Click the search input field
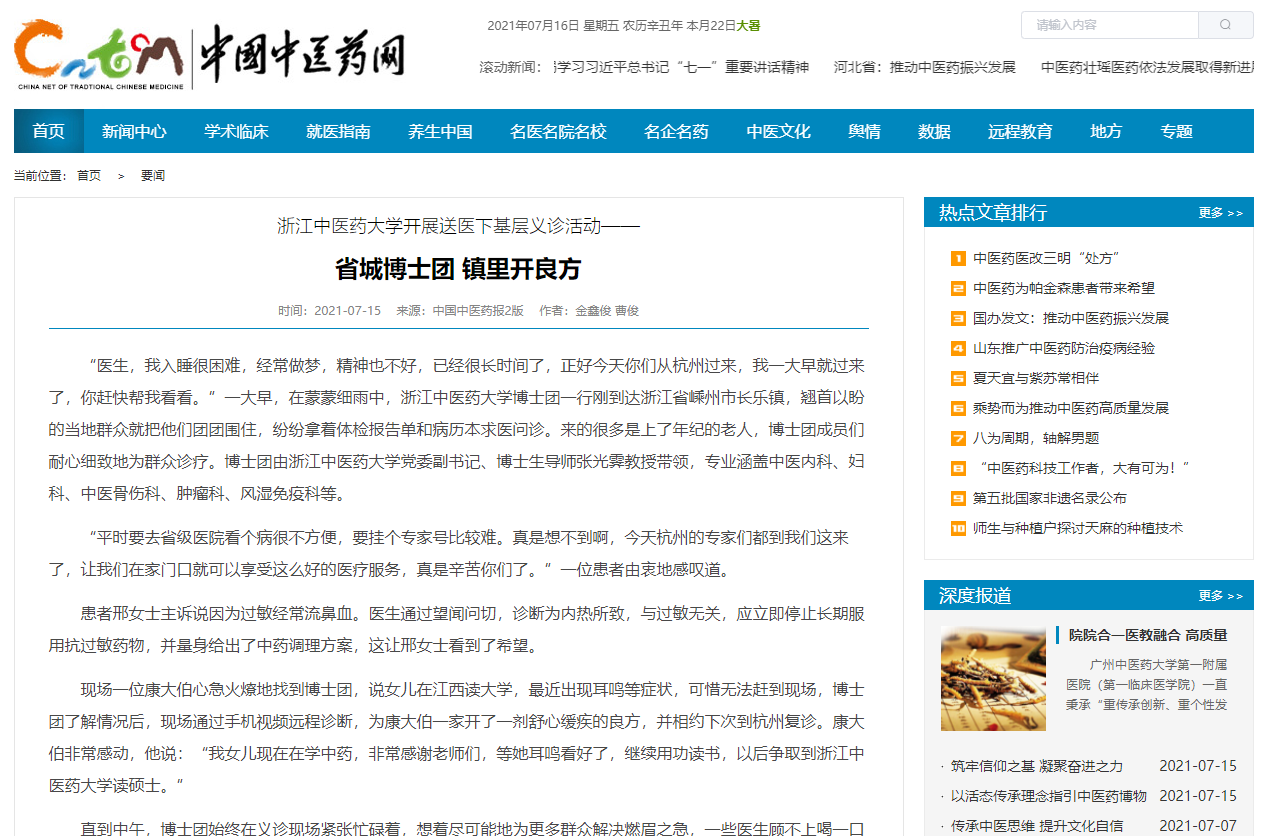Image resolution: width=1269 pixels, height=836 pixels. click(1110, 25)
